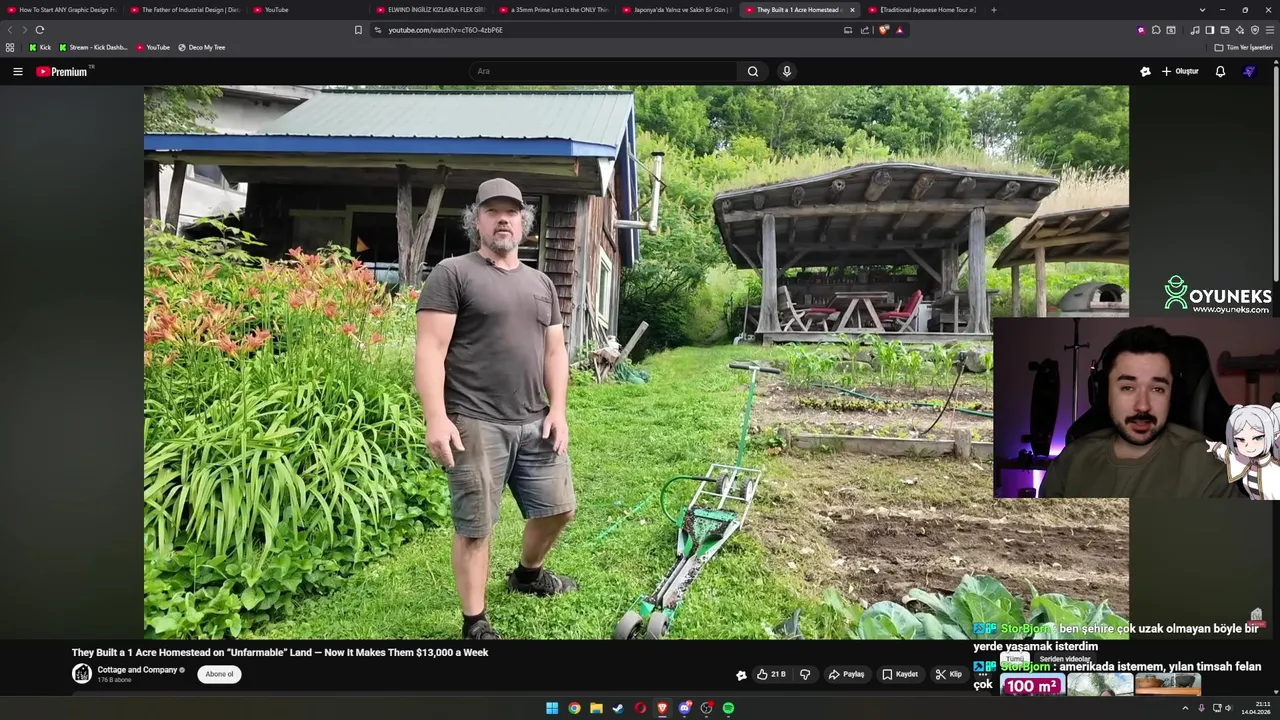Click the page vertical scrollbar
Screen dimensions: 1280x720
1276,173
